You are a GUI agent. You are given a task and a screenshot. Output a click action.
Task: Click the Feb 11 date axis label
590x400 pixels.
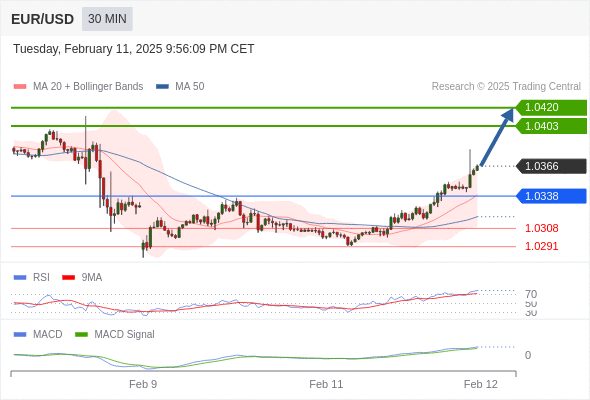pos(326,384)
